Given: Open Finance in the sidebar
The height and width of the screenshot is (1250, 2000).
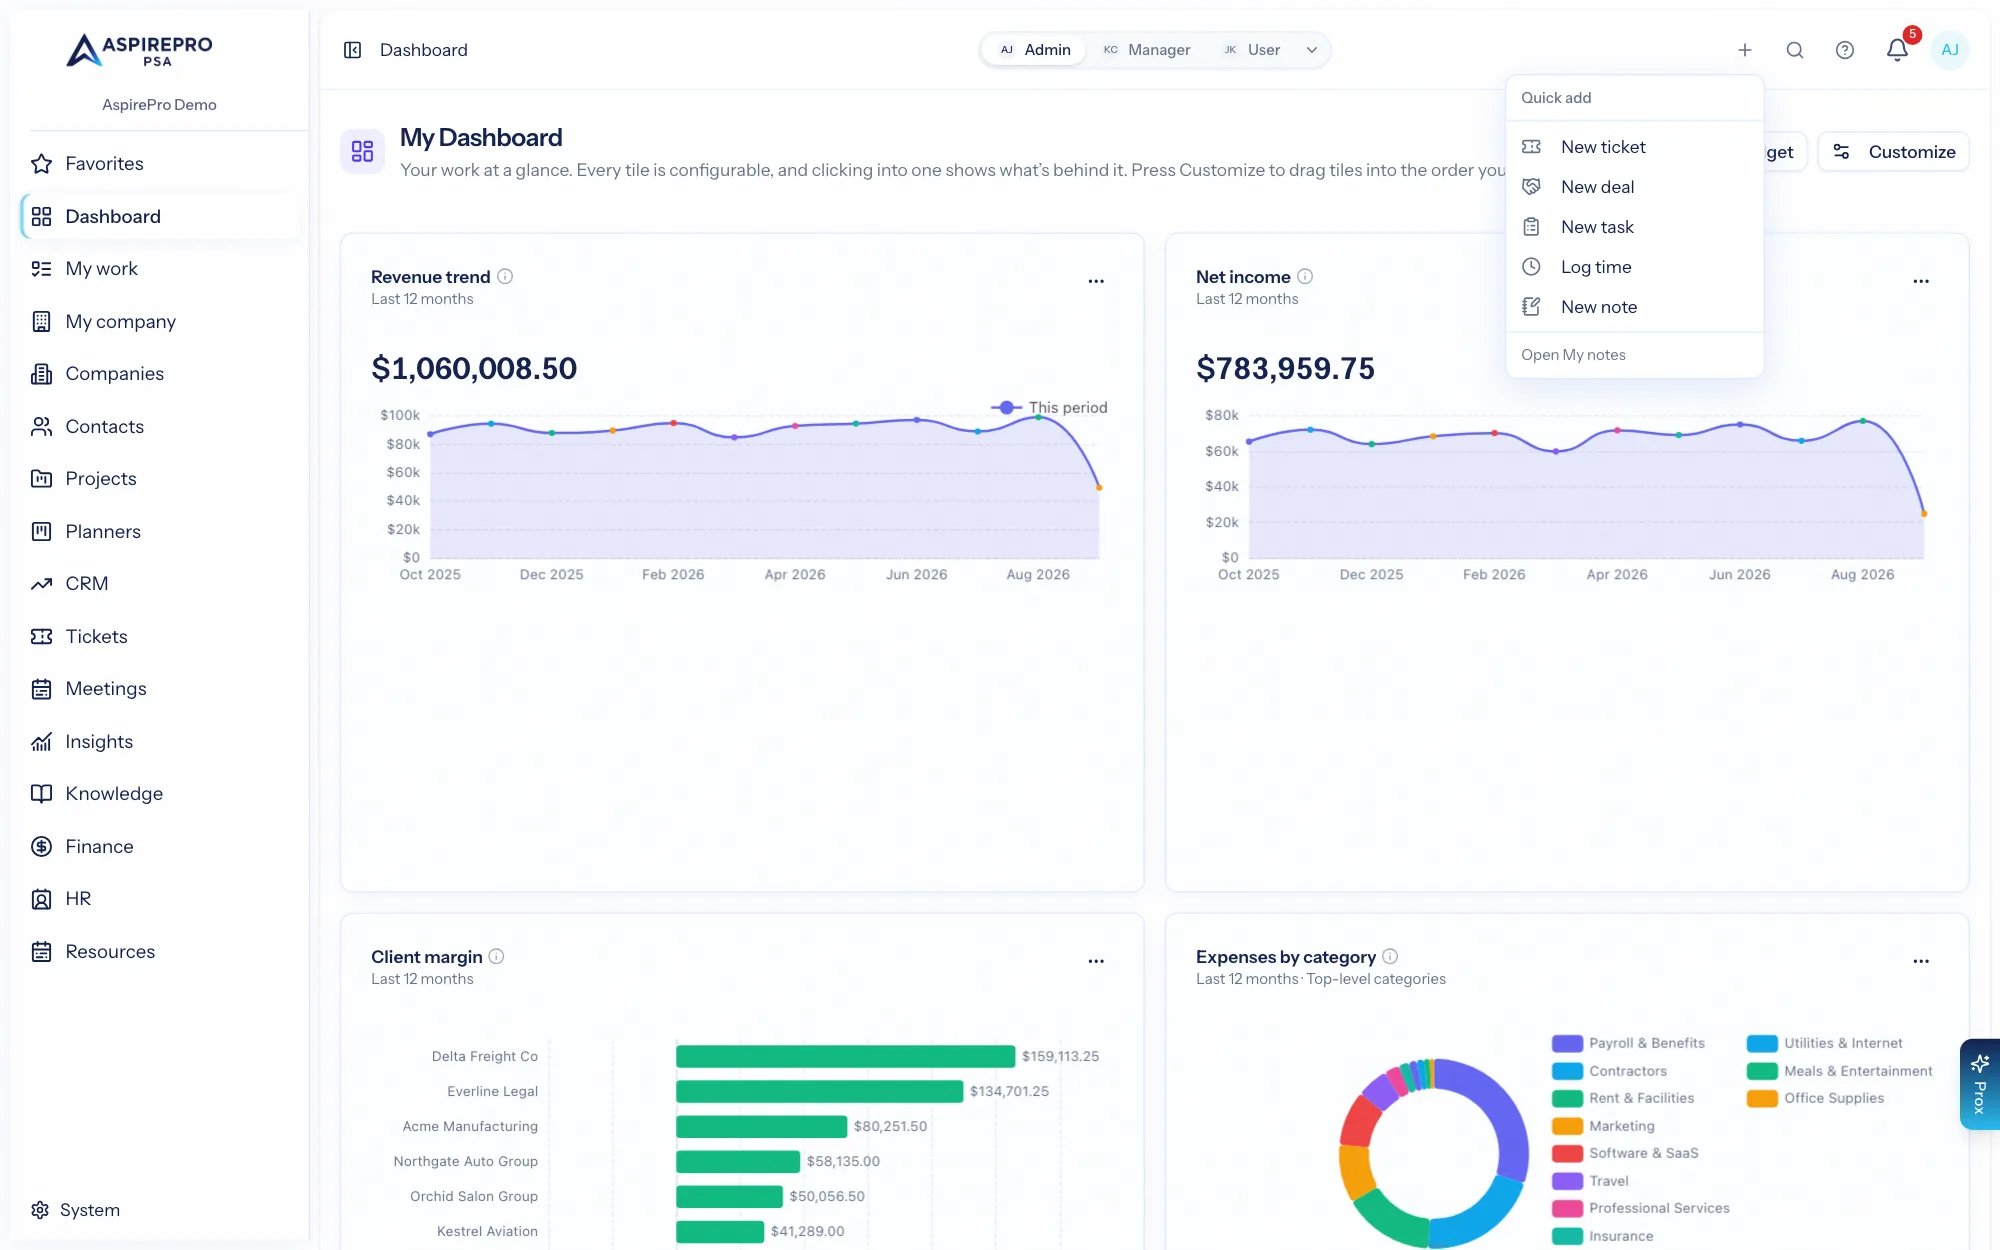Looking at the screenshot, I should [x=160, y=847].
